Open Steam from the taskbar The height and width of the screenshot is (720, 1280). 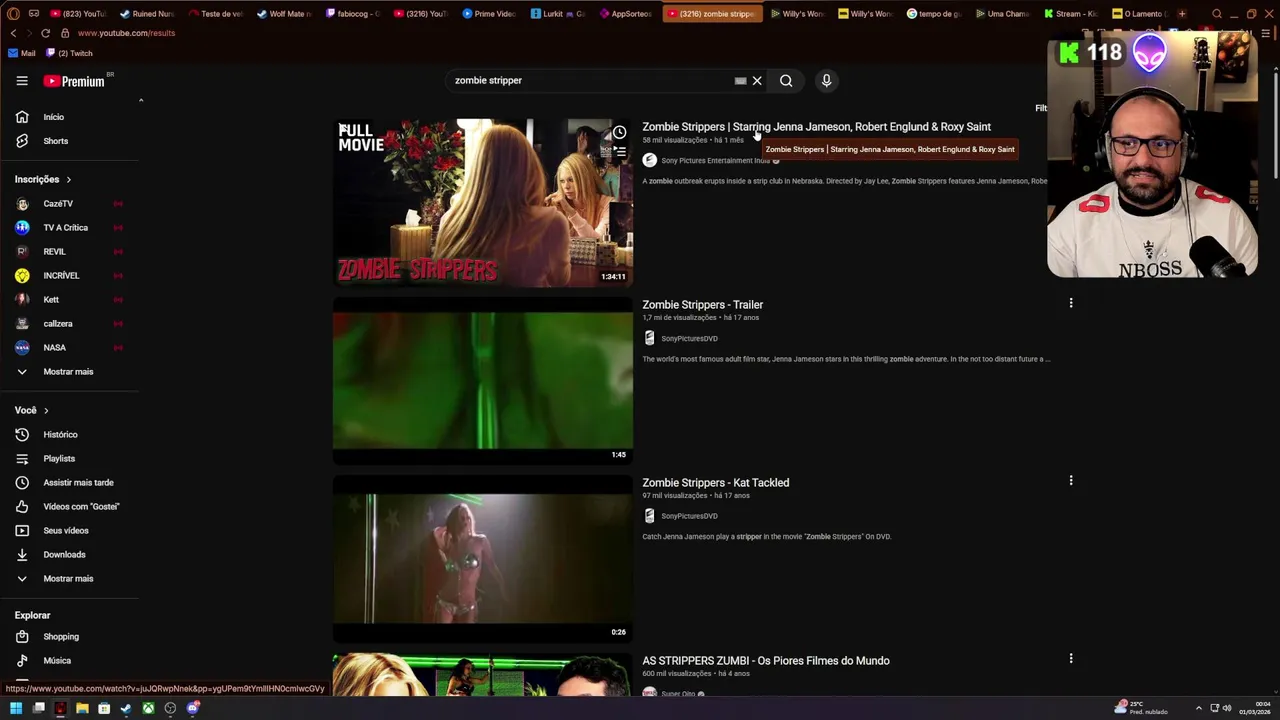[x=126, y=709]
